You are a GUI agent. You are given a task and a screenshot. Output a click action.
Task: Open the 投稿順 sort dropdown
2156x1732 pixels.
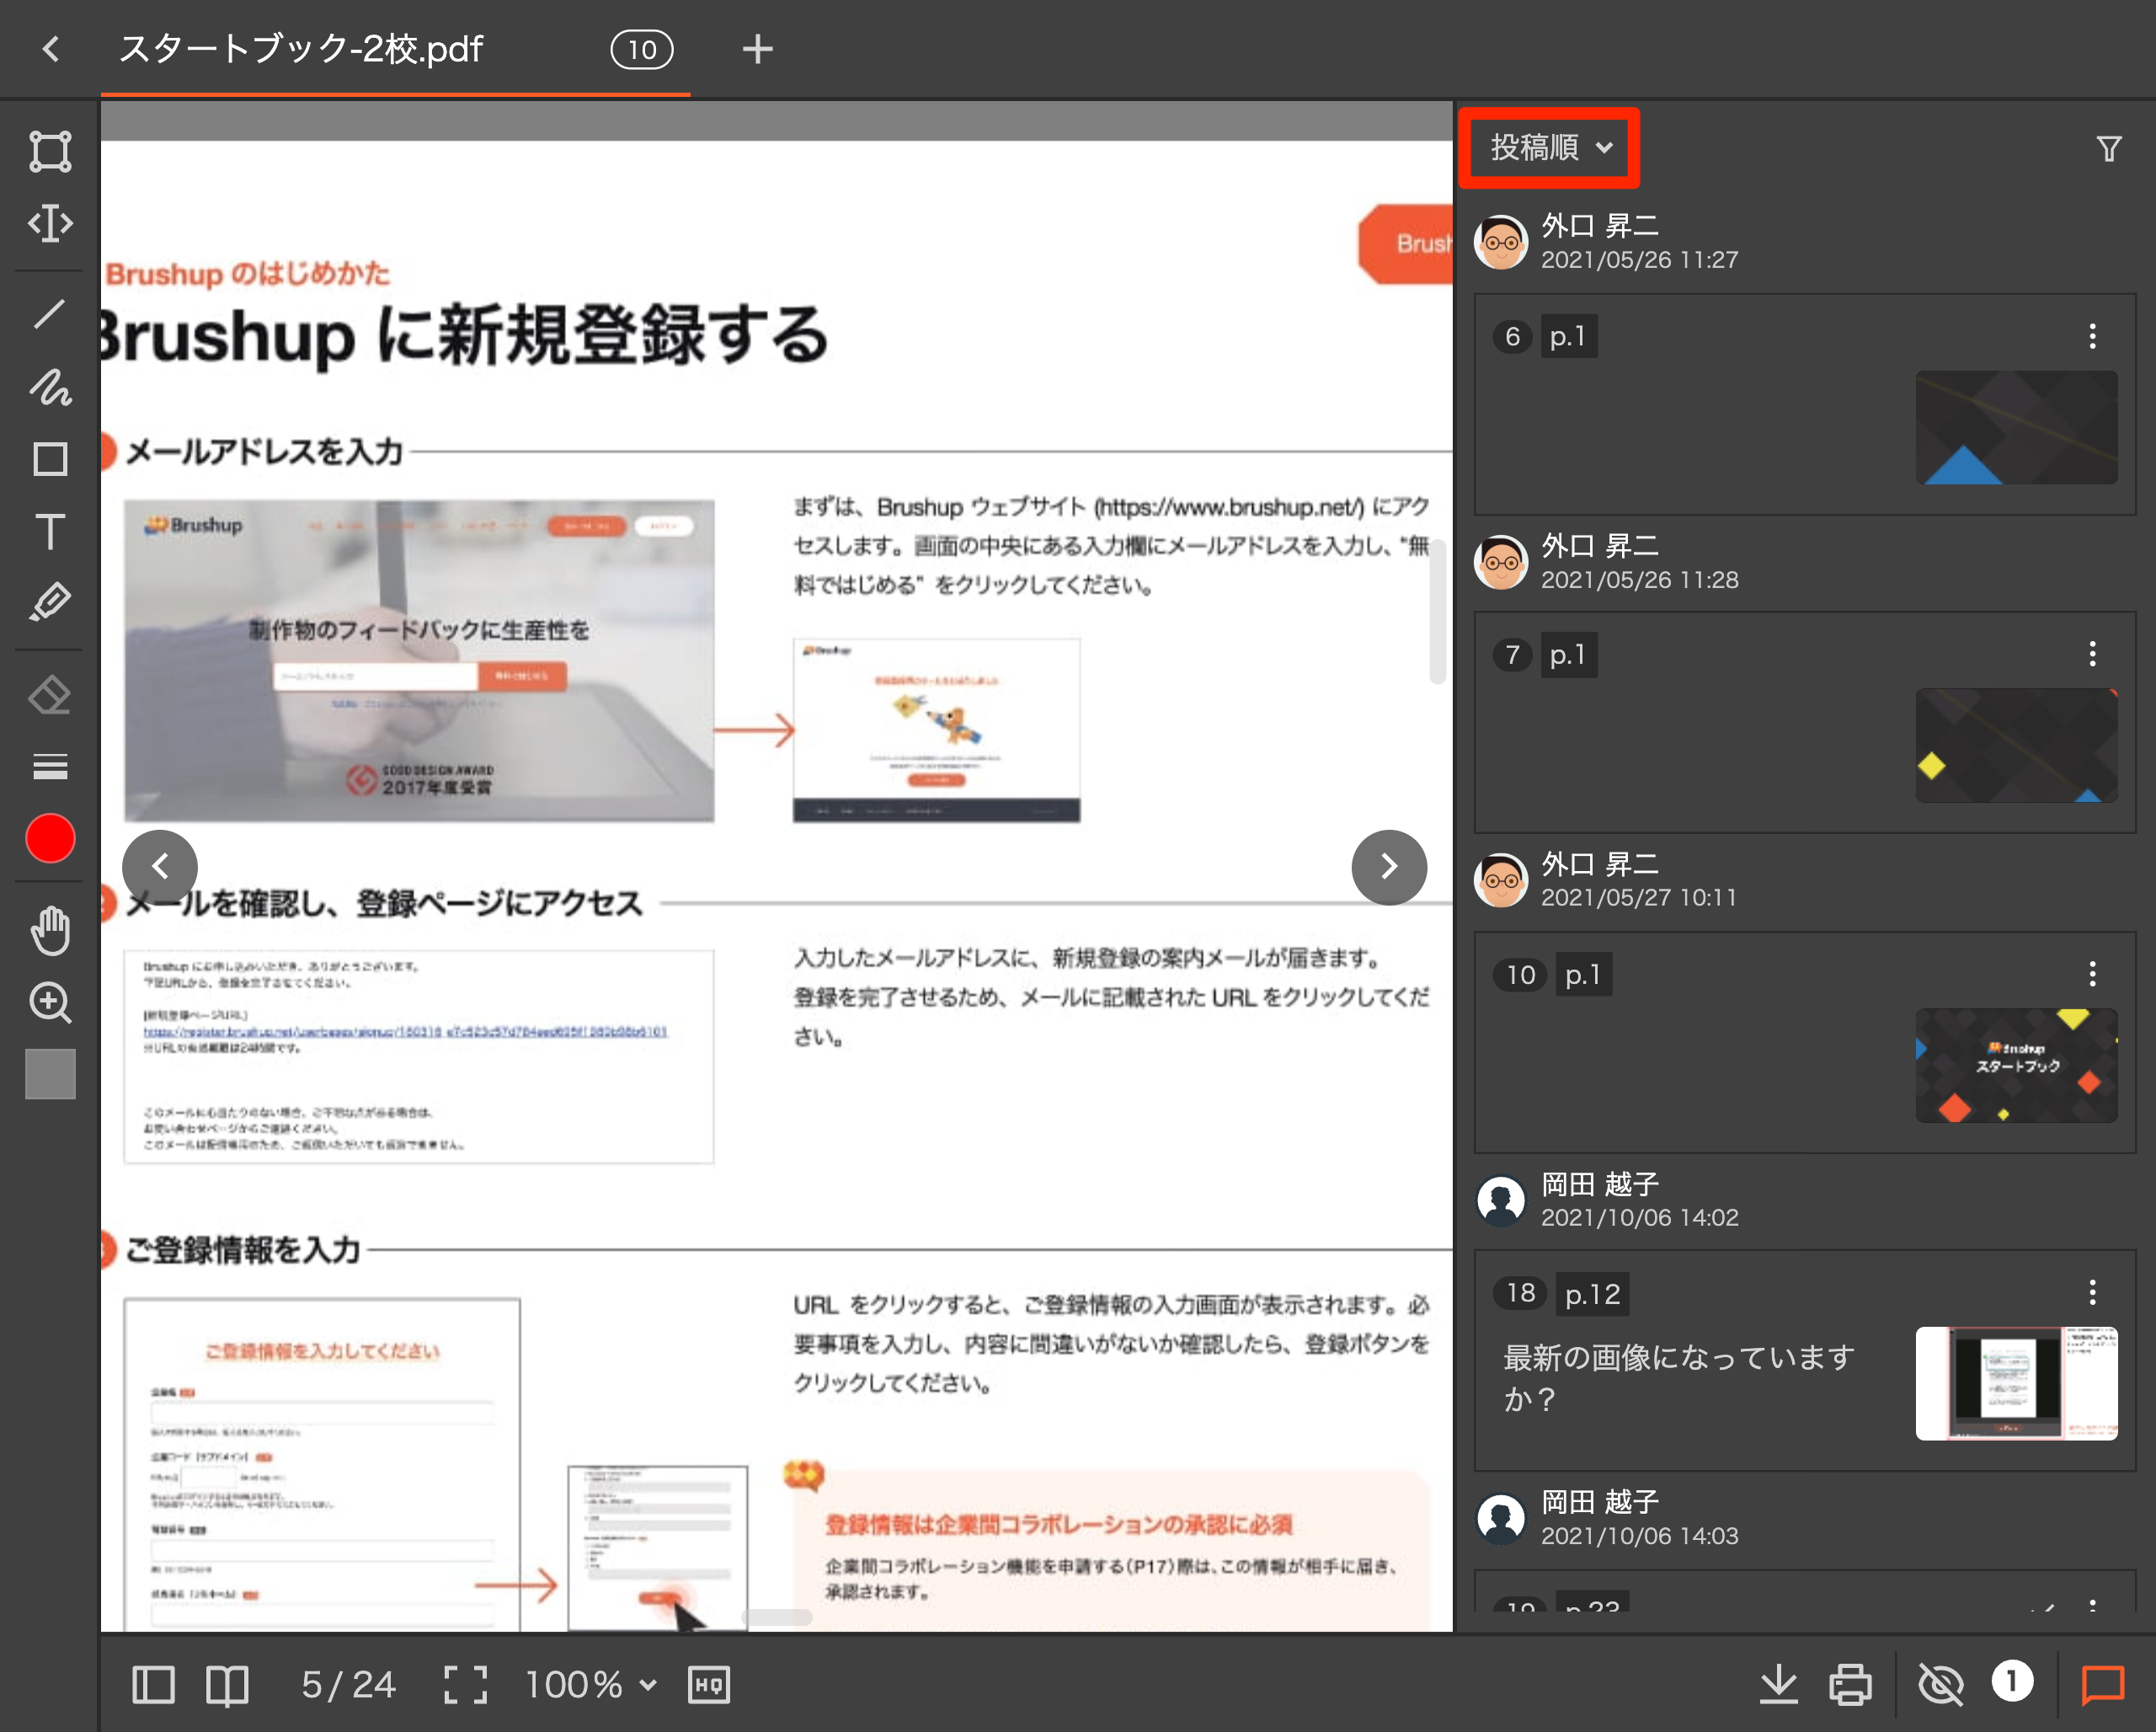pyautogui.click(x=1551, y=147)
